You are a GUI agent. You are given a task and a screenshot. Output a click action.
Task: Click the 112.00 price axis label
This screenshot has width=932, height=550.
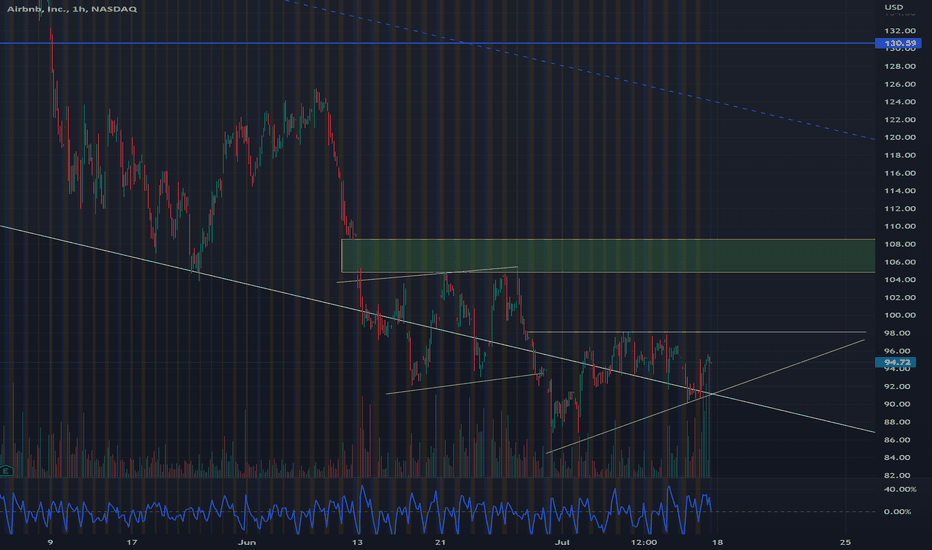(899, 209)
